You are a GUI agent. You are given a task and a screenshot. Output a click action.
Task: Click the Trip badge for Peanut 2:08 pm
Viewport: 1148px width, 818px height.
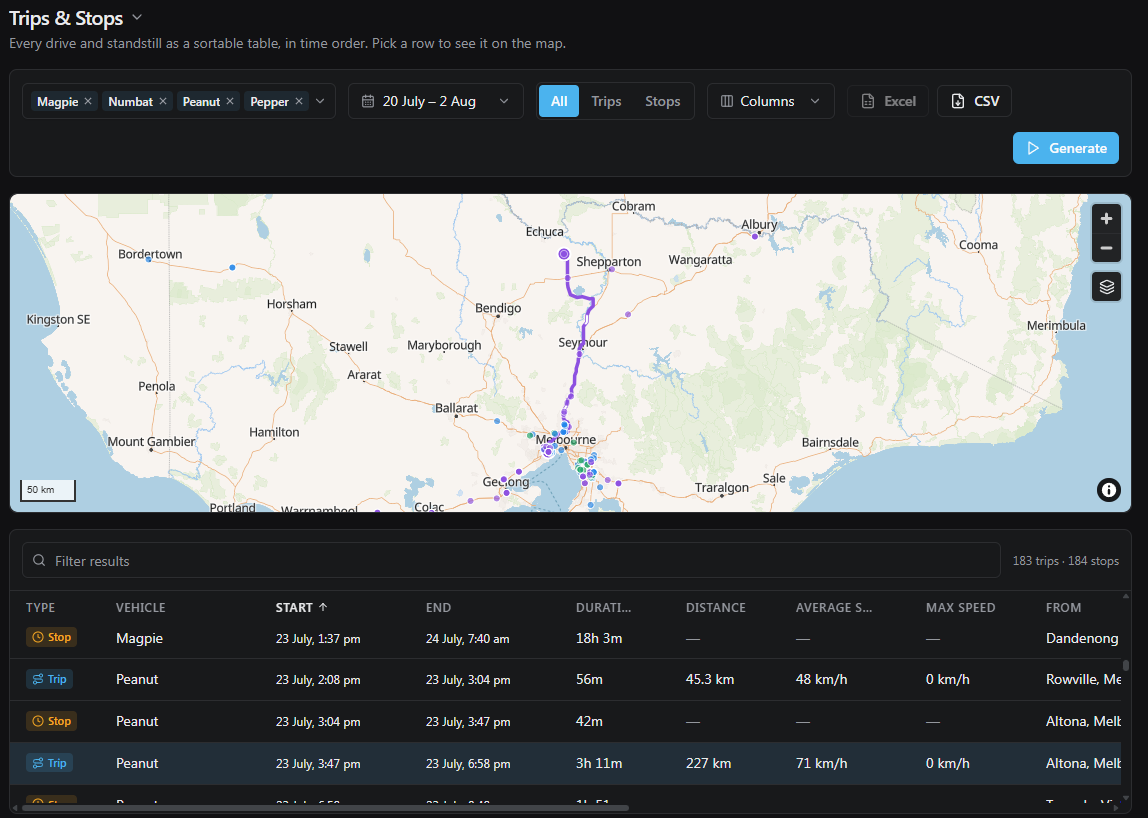click(50, 679)
